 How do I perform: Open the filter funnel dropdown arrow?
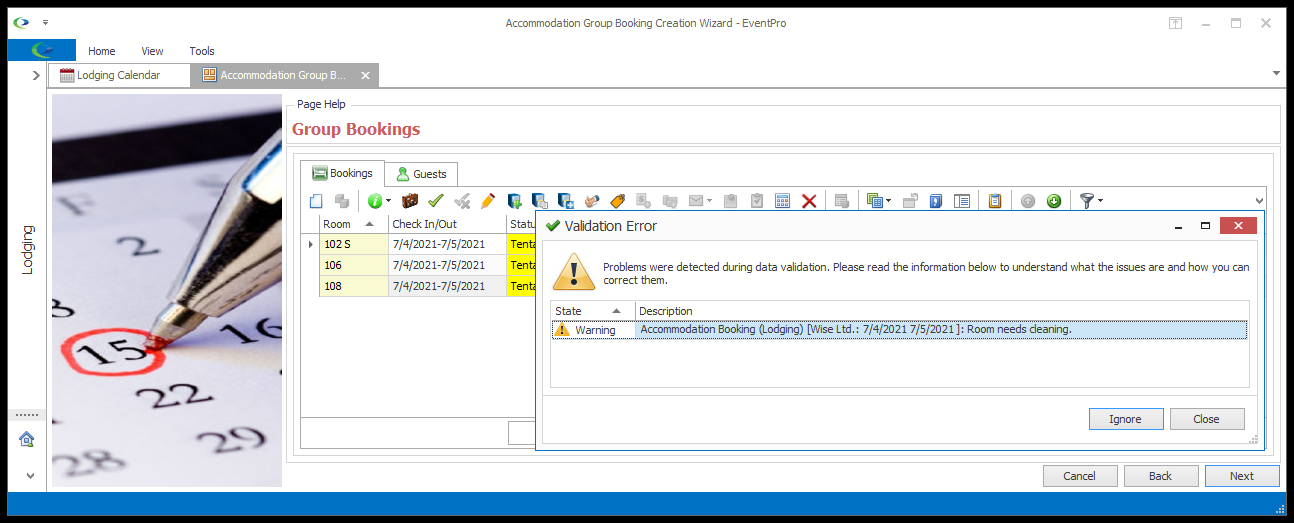click(x=1100, y=201)
